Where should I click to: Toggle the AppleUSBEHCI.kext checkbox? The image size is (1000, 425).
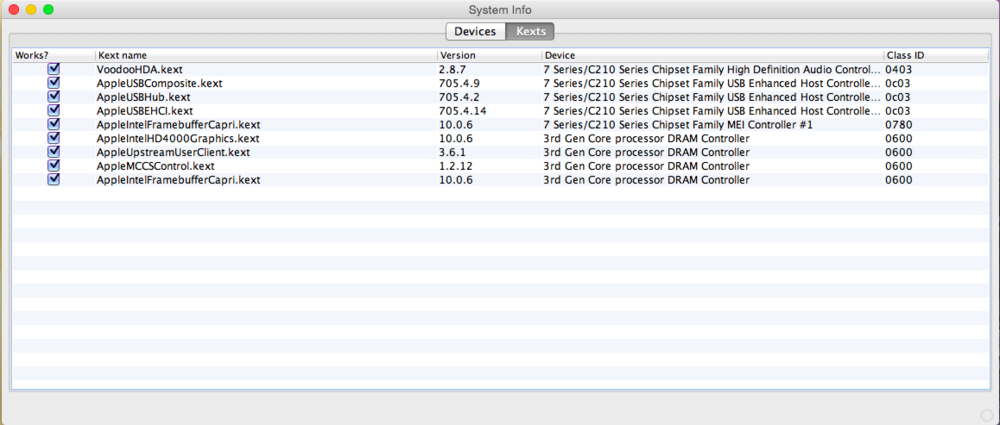tap(54, 111)
